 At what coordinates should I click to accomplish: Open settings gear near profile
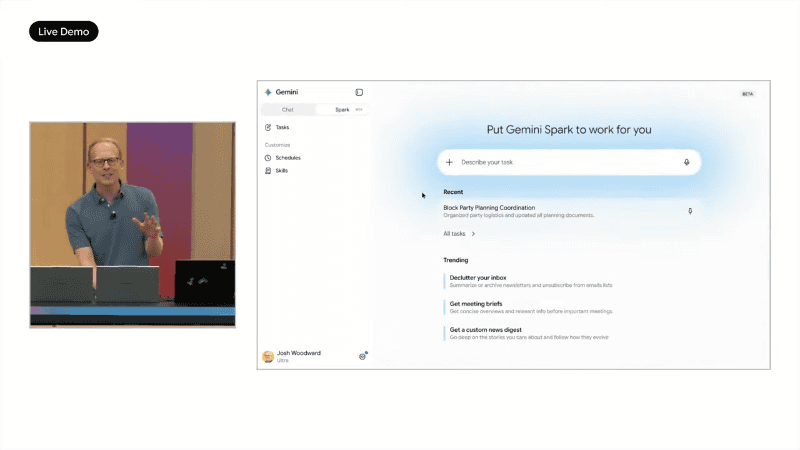[x=362, y=357]
